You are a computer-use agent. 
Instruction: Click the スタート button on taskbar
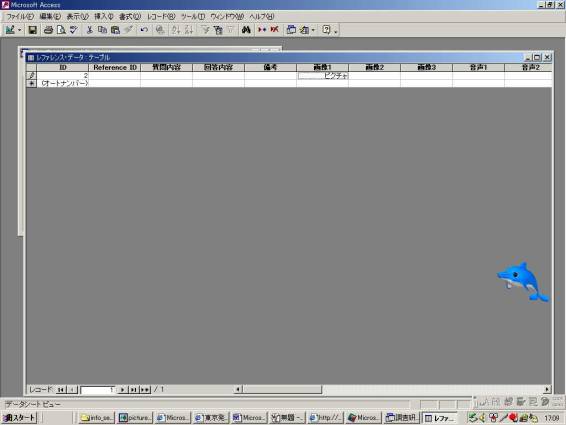pyautogui.click(x=19, y=418)
